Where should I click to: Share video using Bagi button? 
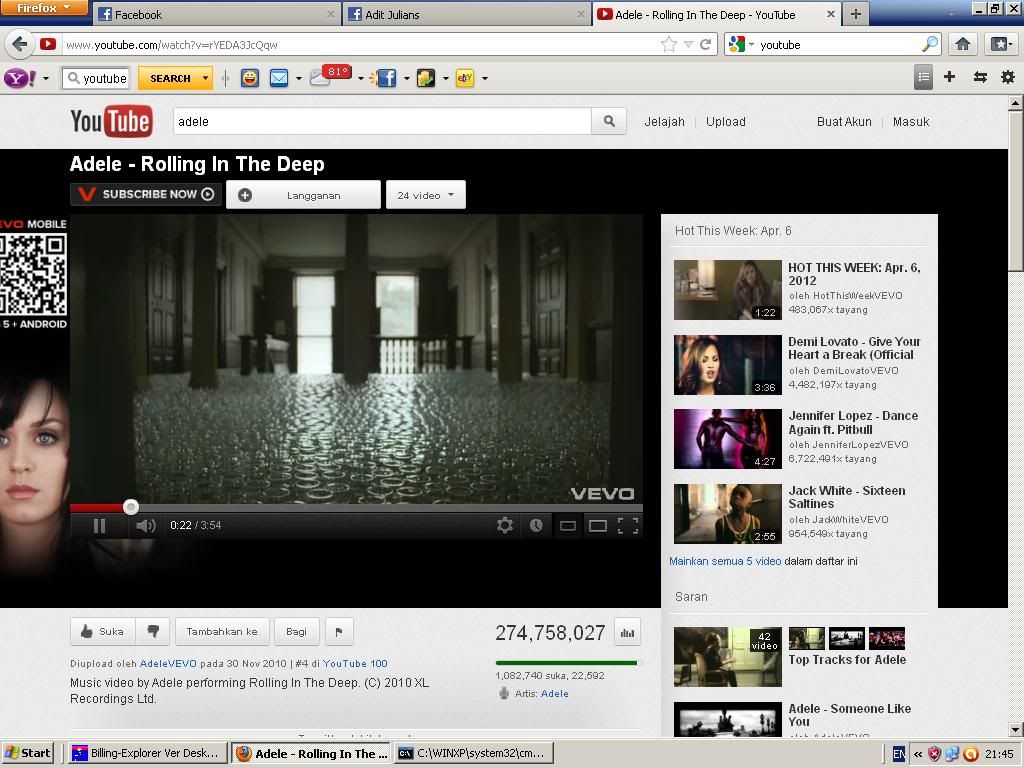(x=296, y=632)
